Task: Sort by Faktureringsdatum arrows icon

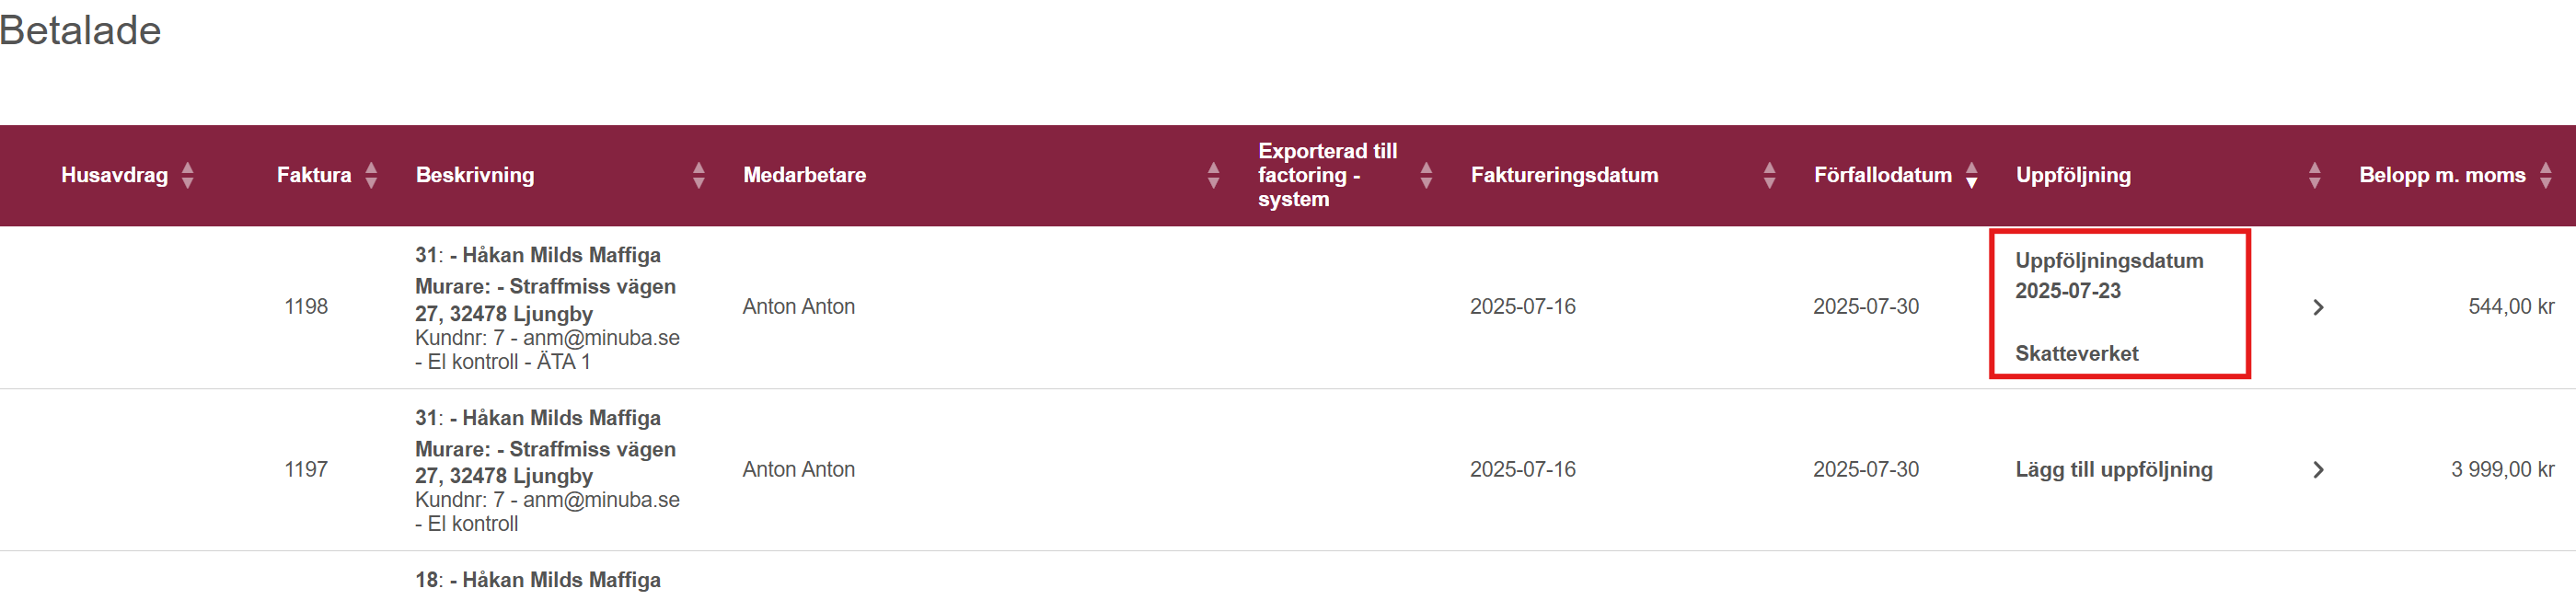Action: (1769, 175)
